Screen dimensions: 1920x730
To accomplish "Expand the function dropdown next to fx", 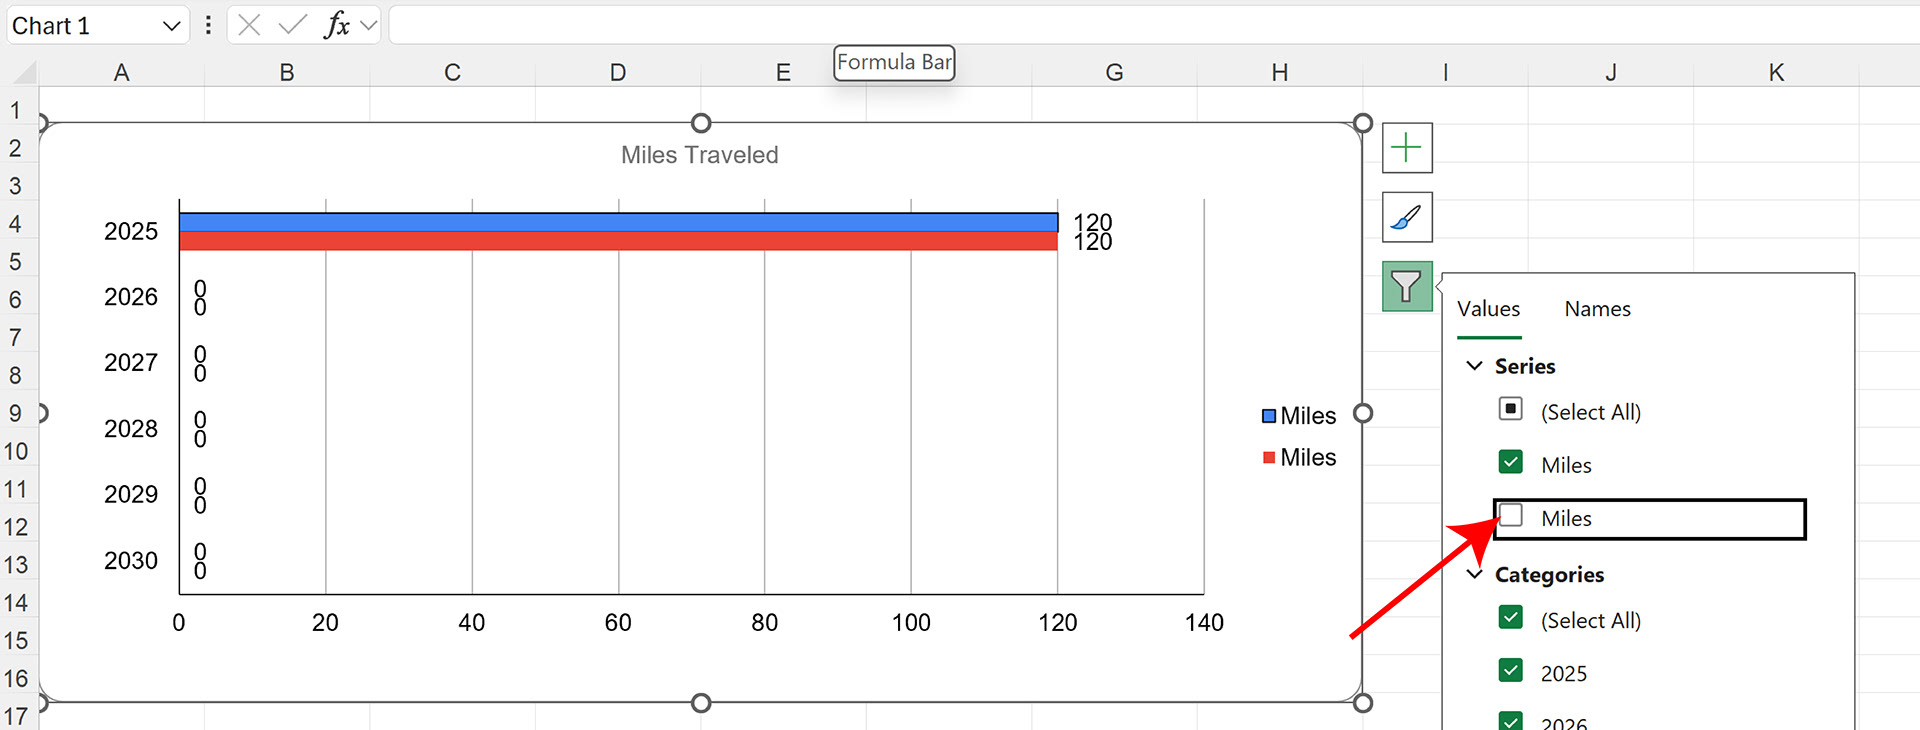I will [x=368, y=25].
